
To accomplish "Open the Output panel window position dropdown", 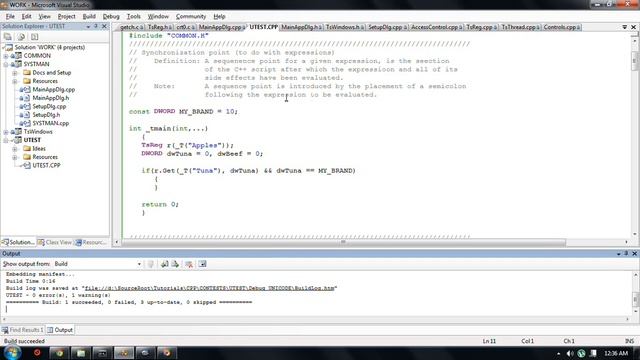I will point(618,253).
